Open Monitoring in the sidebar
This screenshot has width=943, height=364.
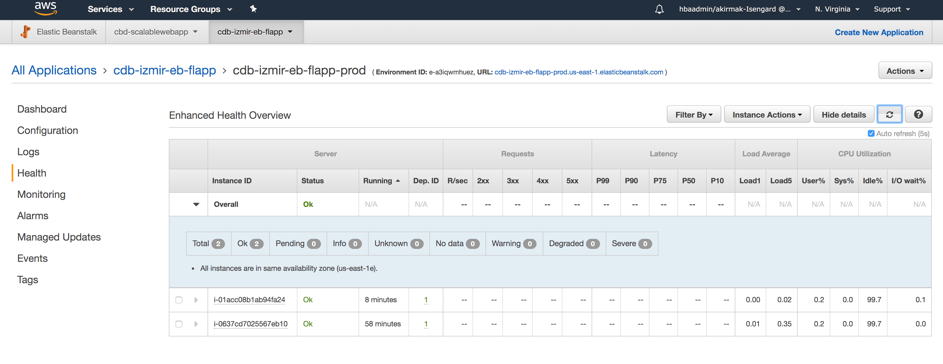41,194
